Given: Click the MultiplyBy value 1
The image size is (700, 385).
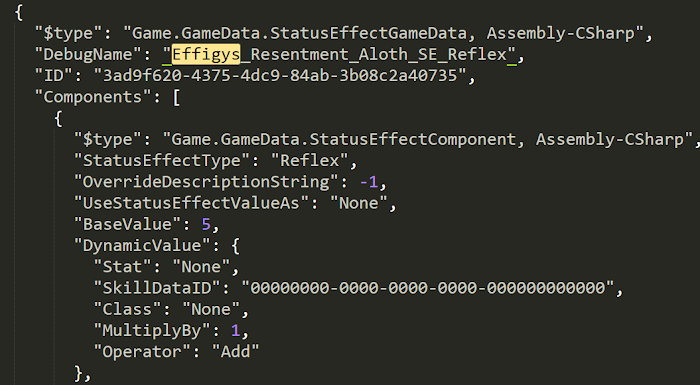Looking at the screenshot, I should [x=235, y=331].
